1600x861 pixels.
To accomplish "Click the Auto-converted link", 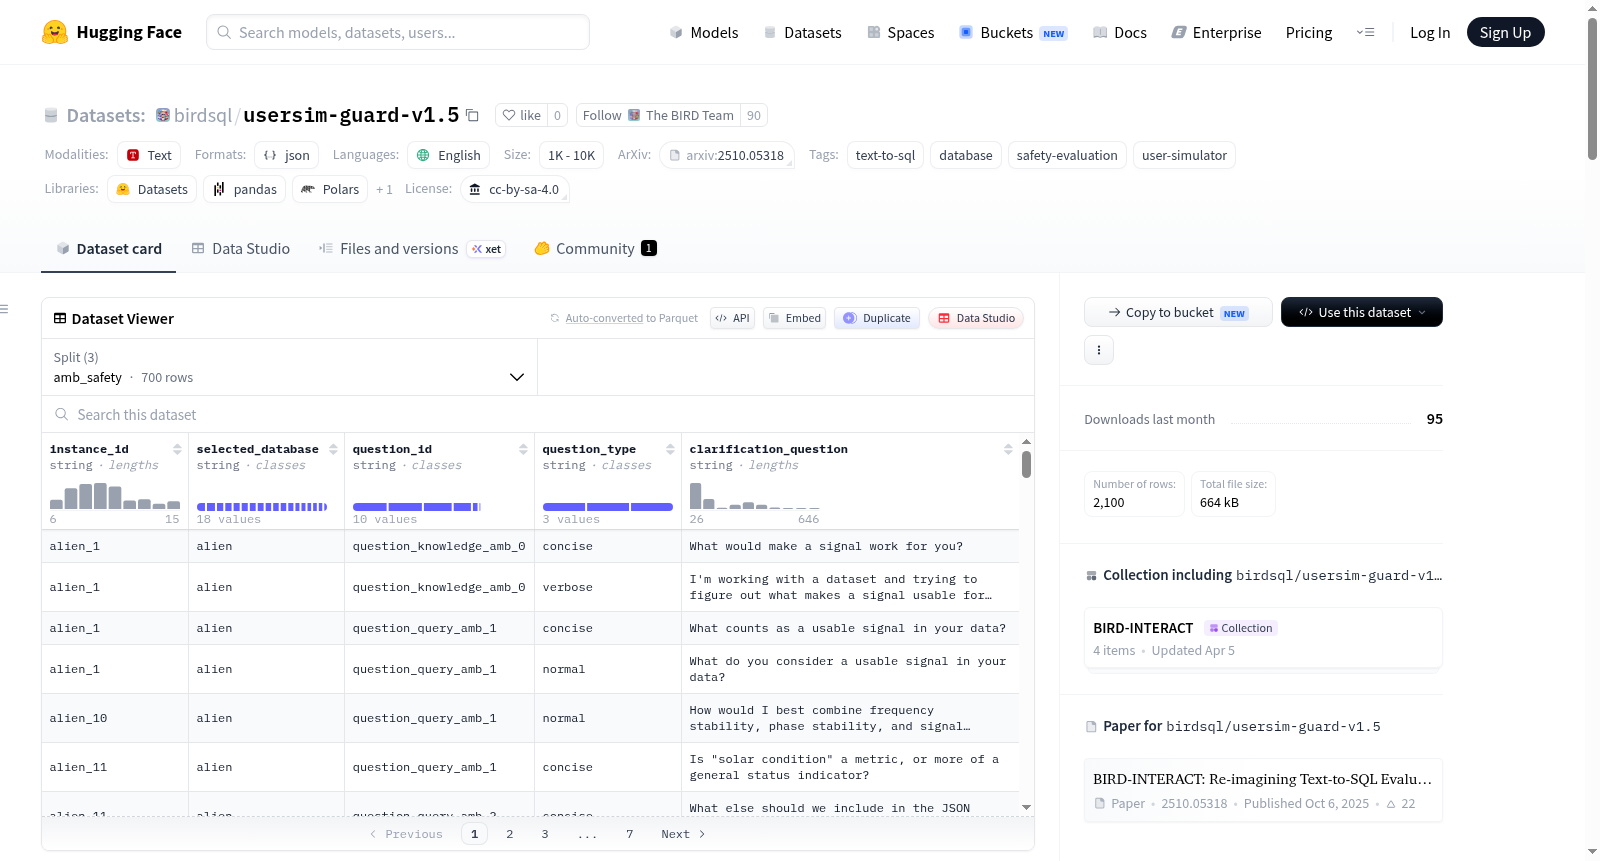I will click(x=604, y=318).
